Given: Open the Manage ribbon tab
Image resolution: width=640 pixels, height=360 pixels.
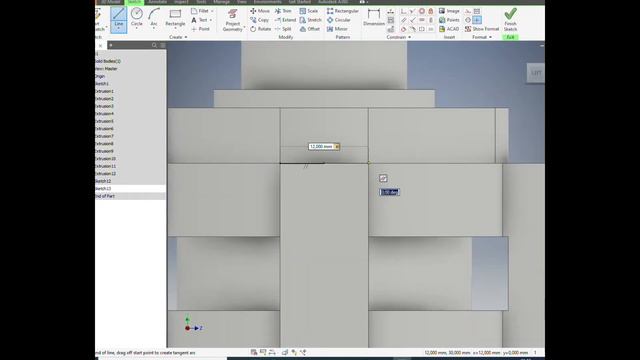Looking at the screenshot, I should point(221,2).
